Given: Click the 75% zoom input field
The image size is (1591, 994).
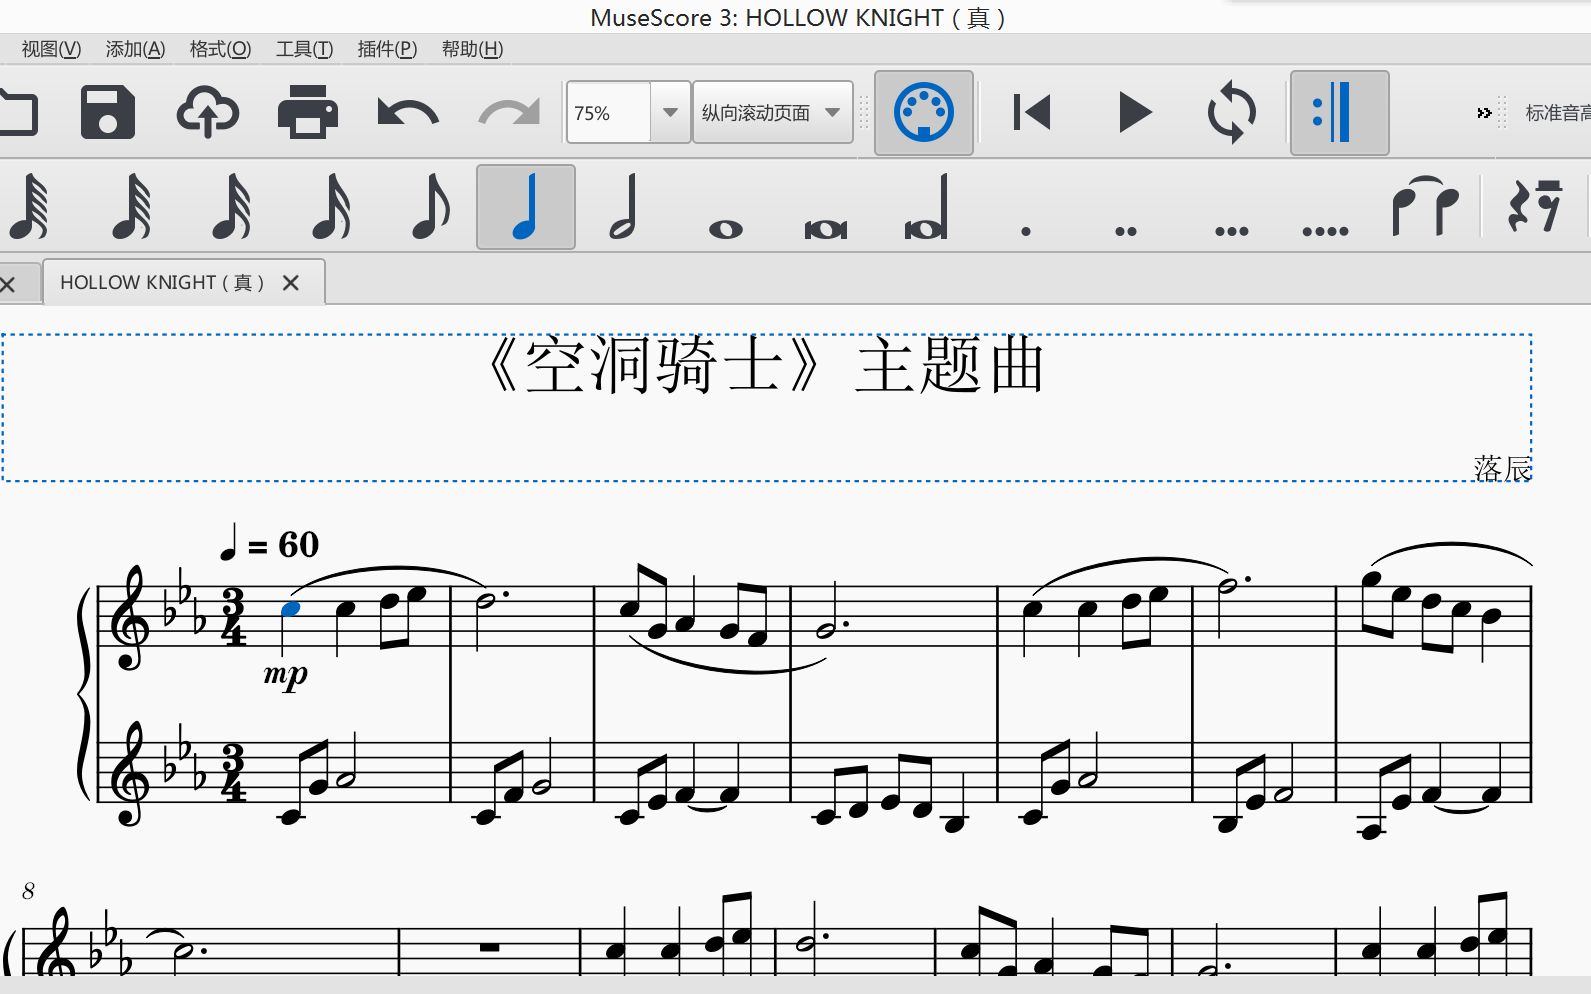Looking at the screenshot, I should click(609, 112).
